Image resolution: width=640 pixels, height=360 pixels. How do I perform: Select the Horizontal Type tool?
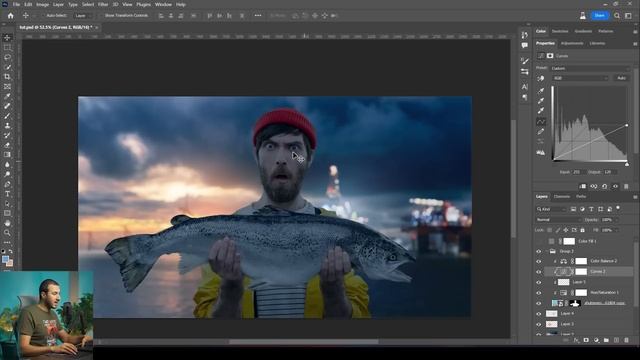7,194
